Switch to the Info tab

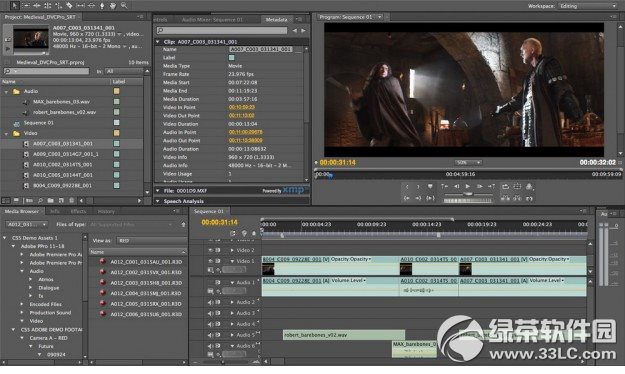coord(55,211)
